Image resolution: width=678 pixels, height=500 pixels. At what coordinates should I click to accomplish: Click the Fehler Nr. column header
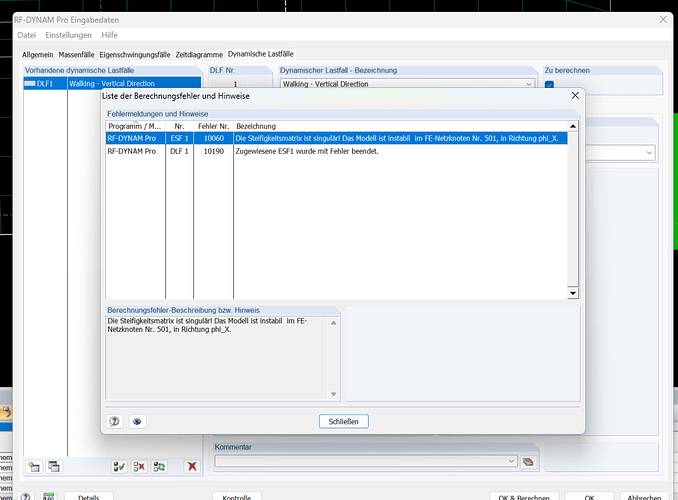[213, 126]
